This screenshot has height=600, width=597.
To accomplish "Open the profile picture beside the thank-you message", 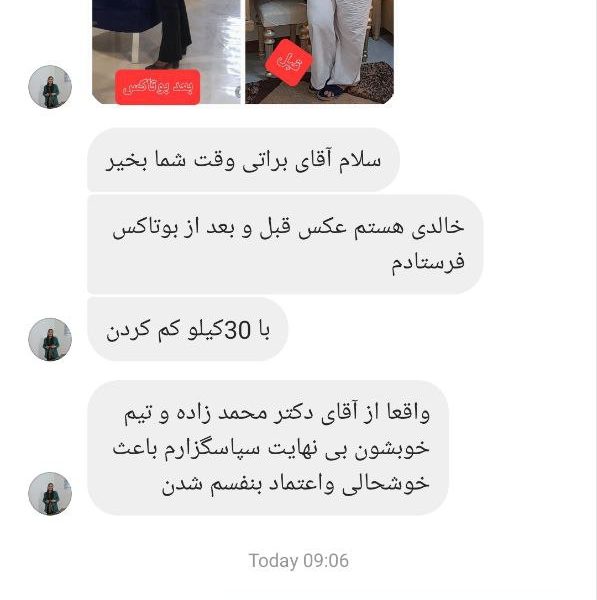I will pos(50,494).
